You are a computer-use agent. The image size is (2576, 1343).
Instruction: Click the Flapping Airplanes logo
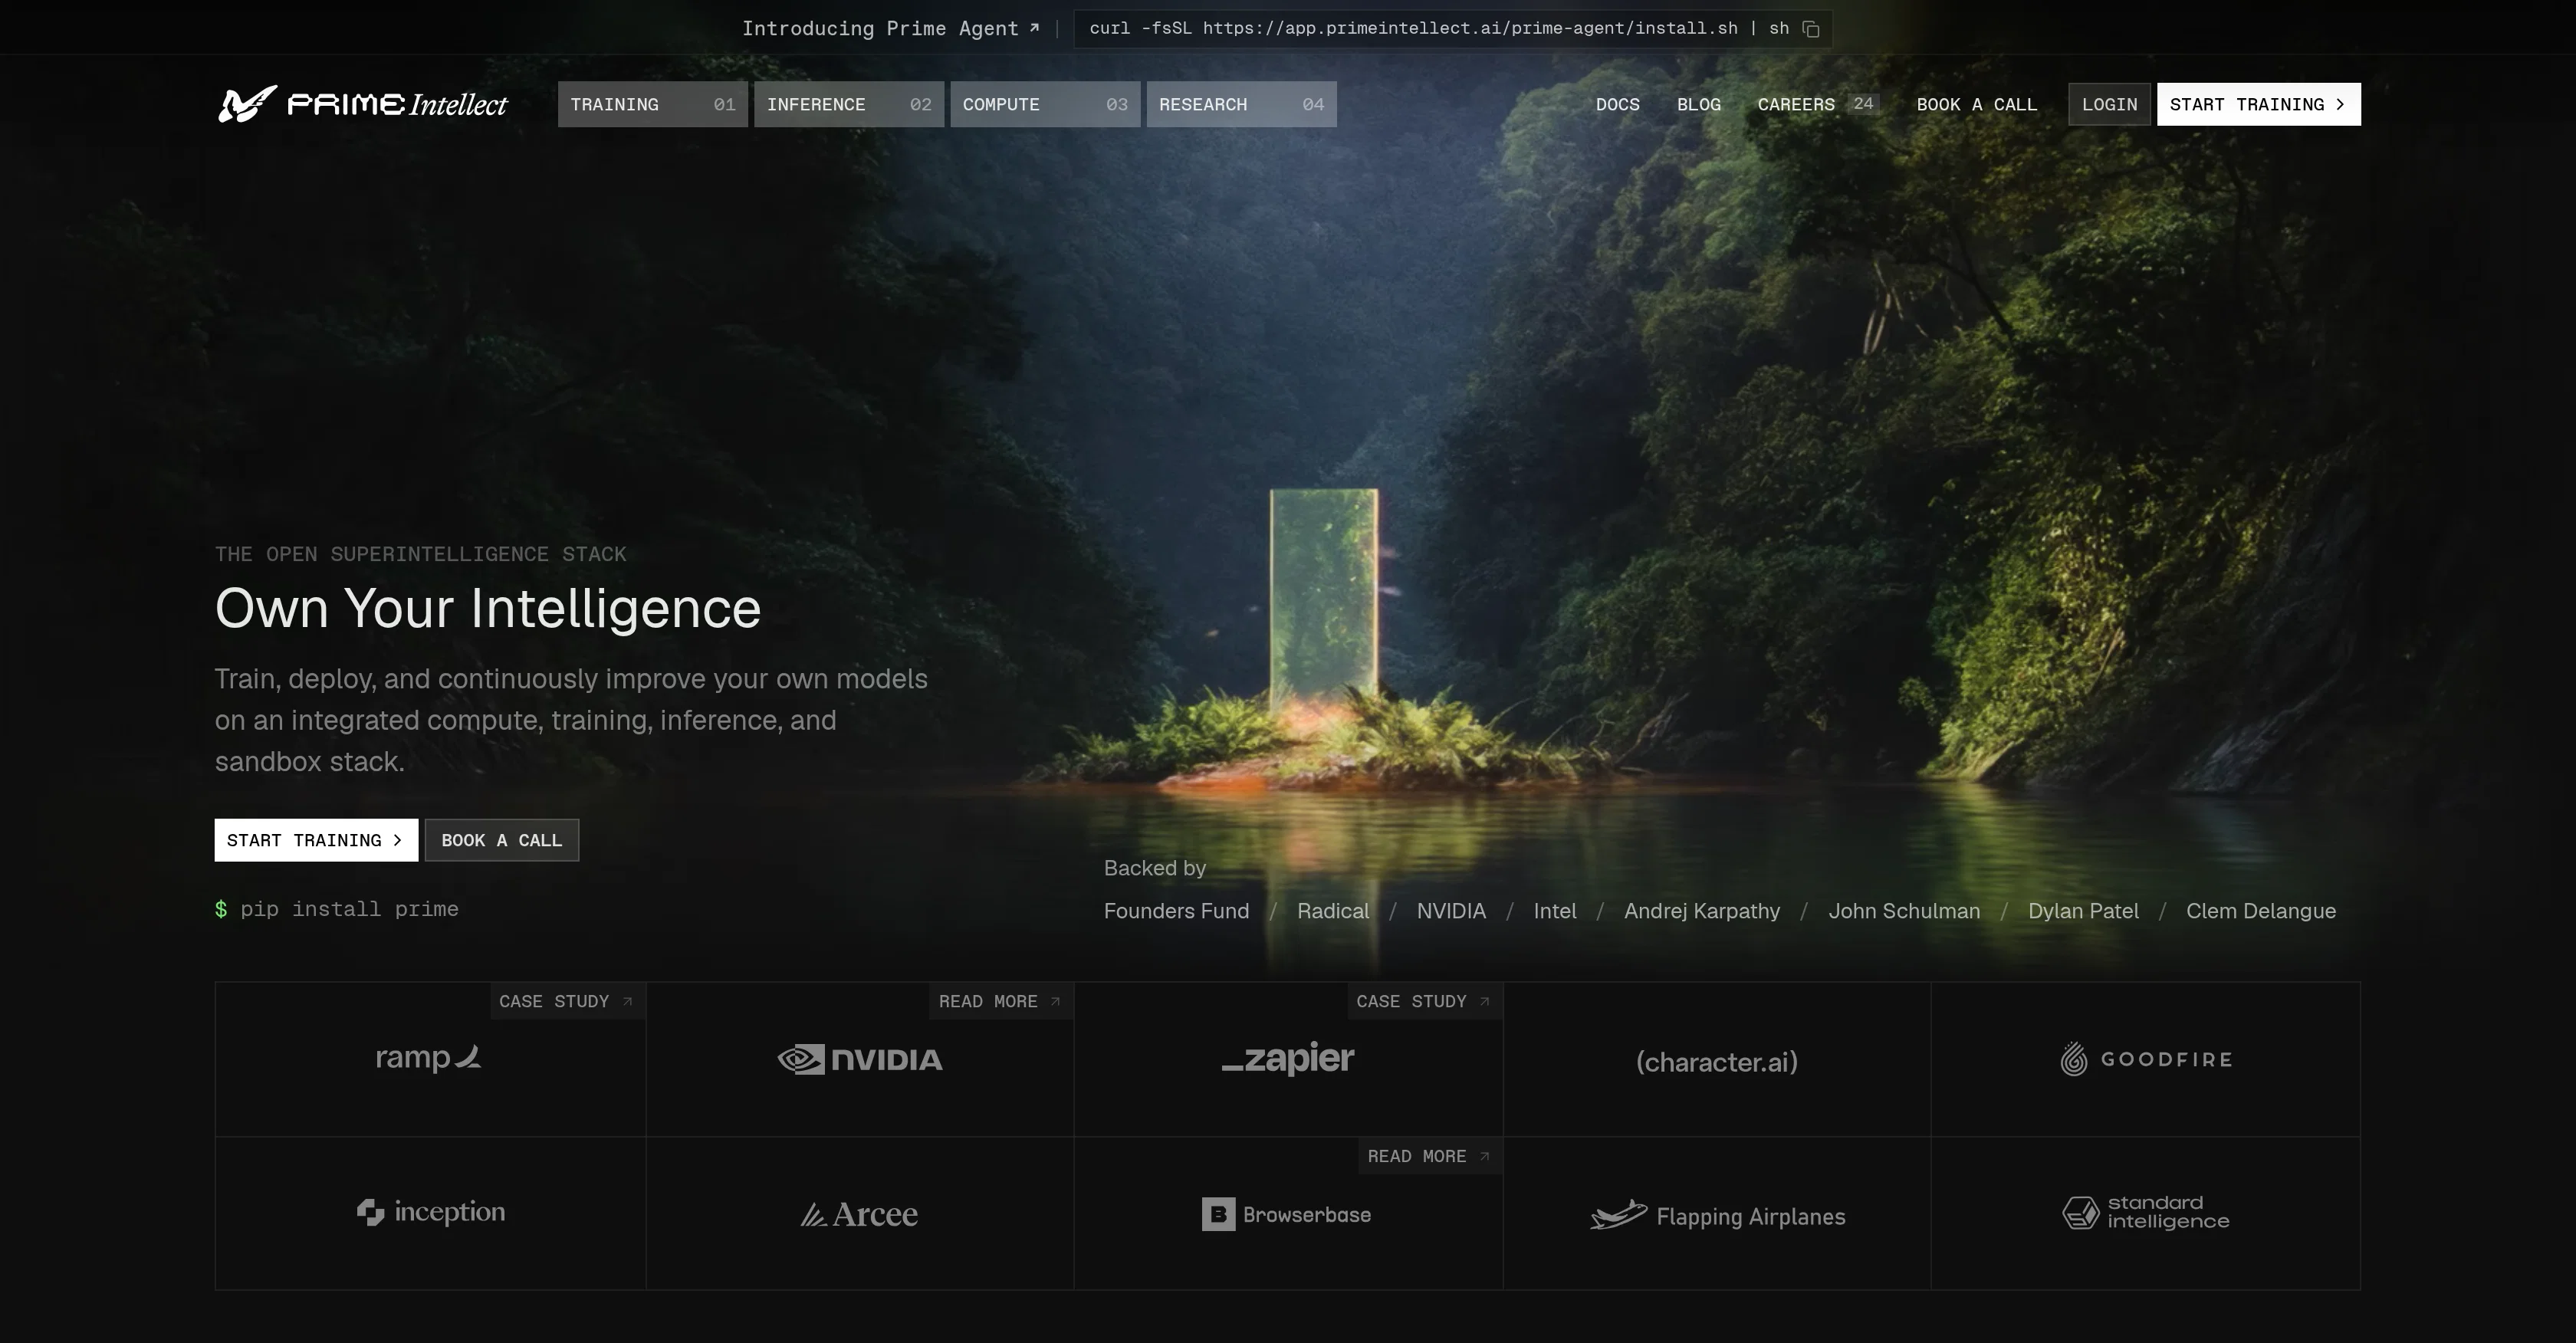(1717, 1216)
